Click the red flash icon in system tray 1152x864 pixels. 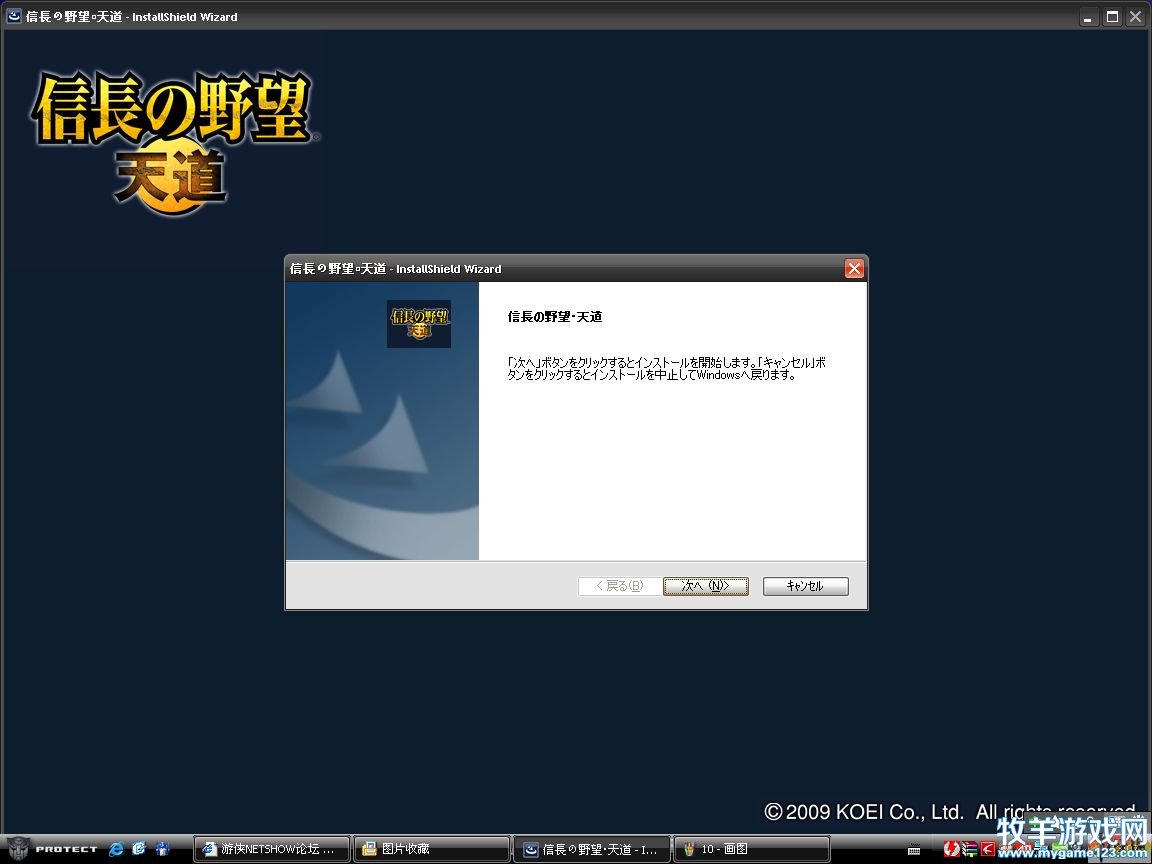(951, 849)
